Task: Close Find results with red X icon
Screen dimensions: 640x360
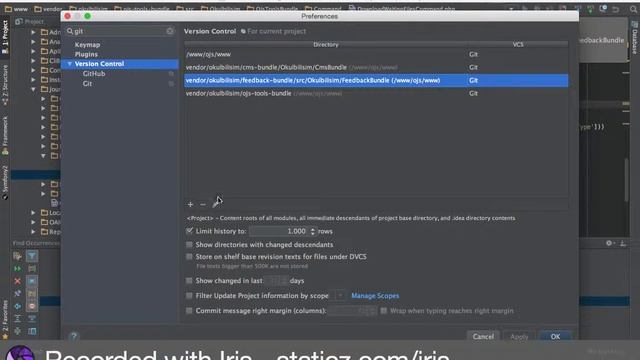Action: (x=18, y=281)
